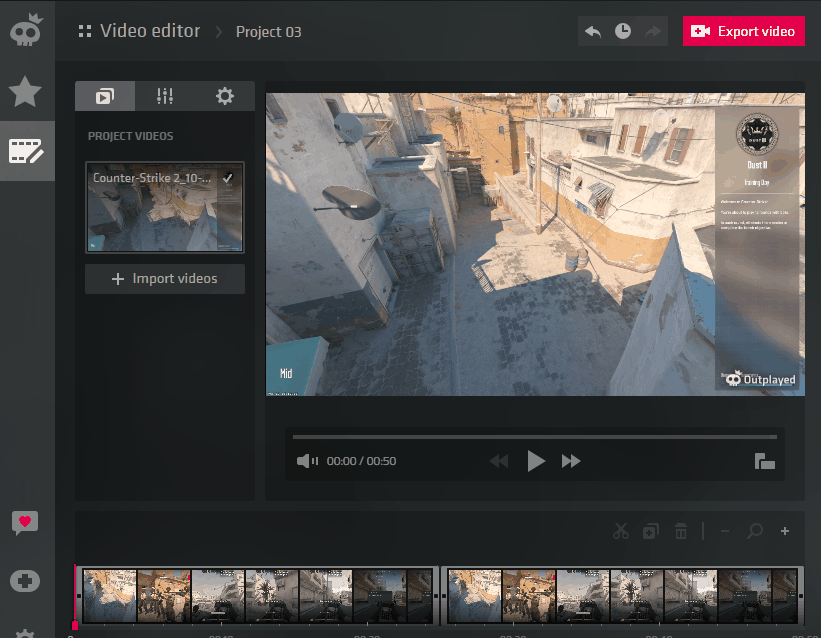Select the first timeline clip
Screen dimensions: 821x638
tap(257, 596)
